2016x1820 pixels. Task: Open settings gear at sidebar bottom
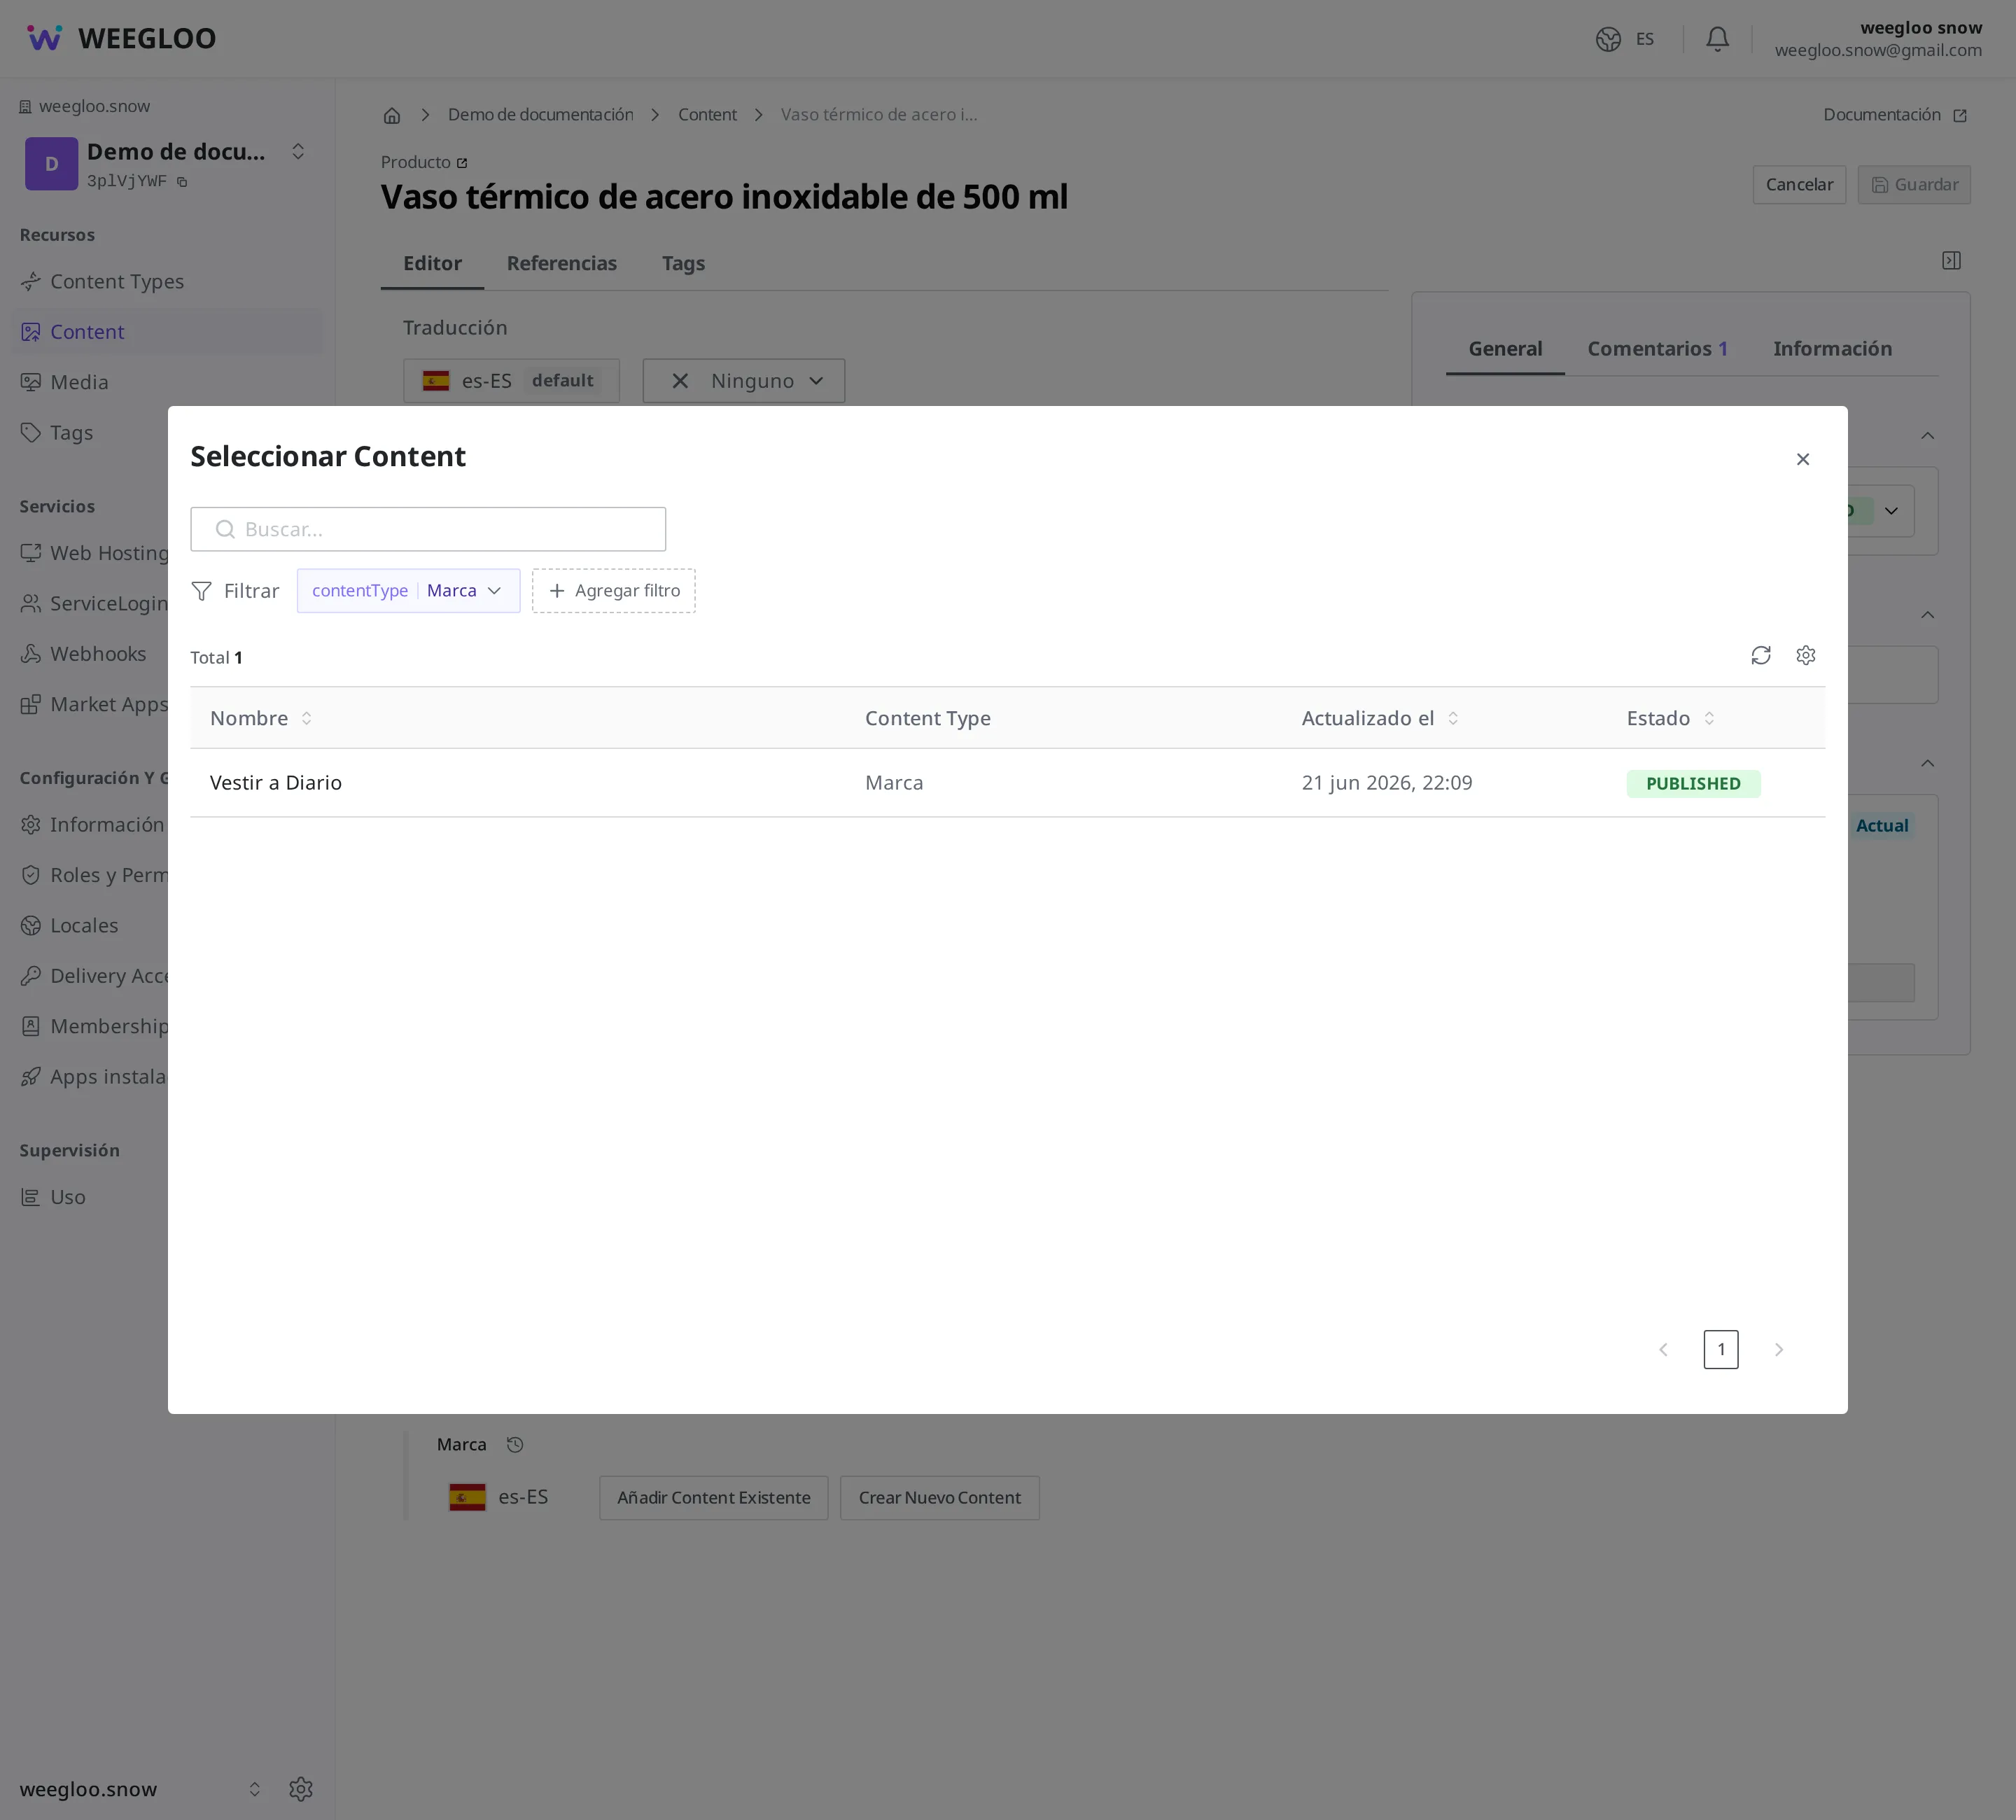pyautogui.click(x=301, y=1789)
